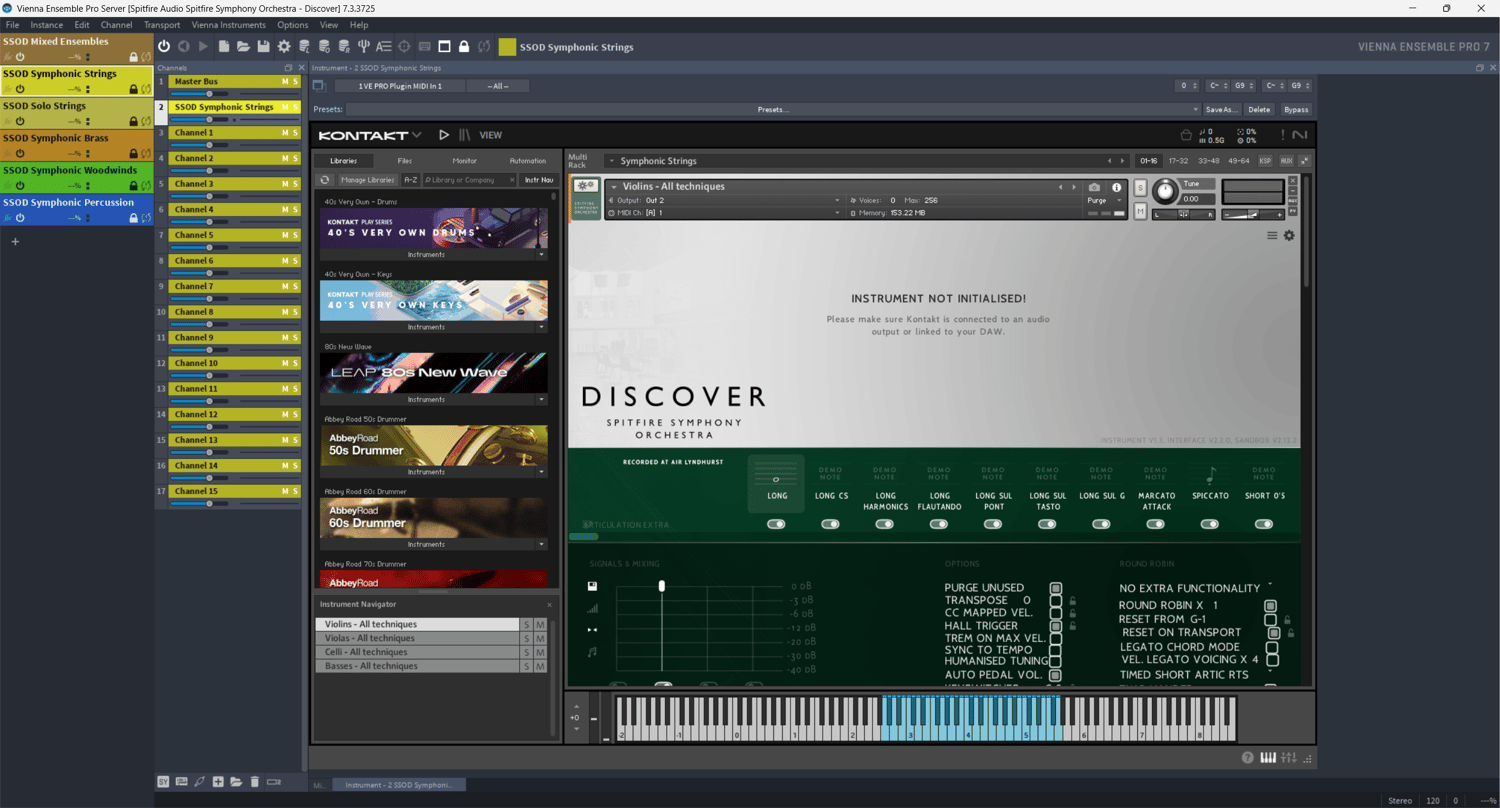The image size is (1500, 808).
Task: Open the Kontakt logo dropdown arrow
Action: pos(417,135)
